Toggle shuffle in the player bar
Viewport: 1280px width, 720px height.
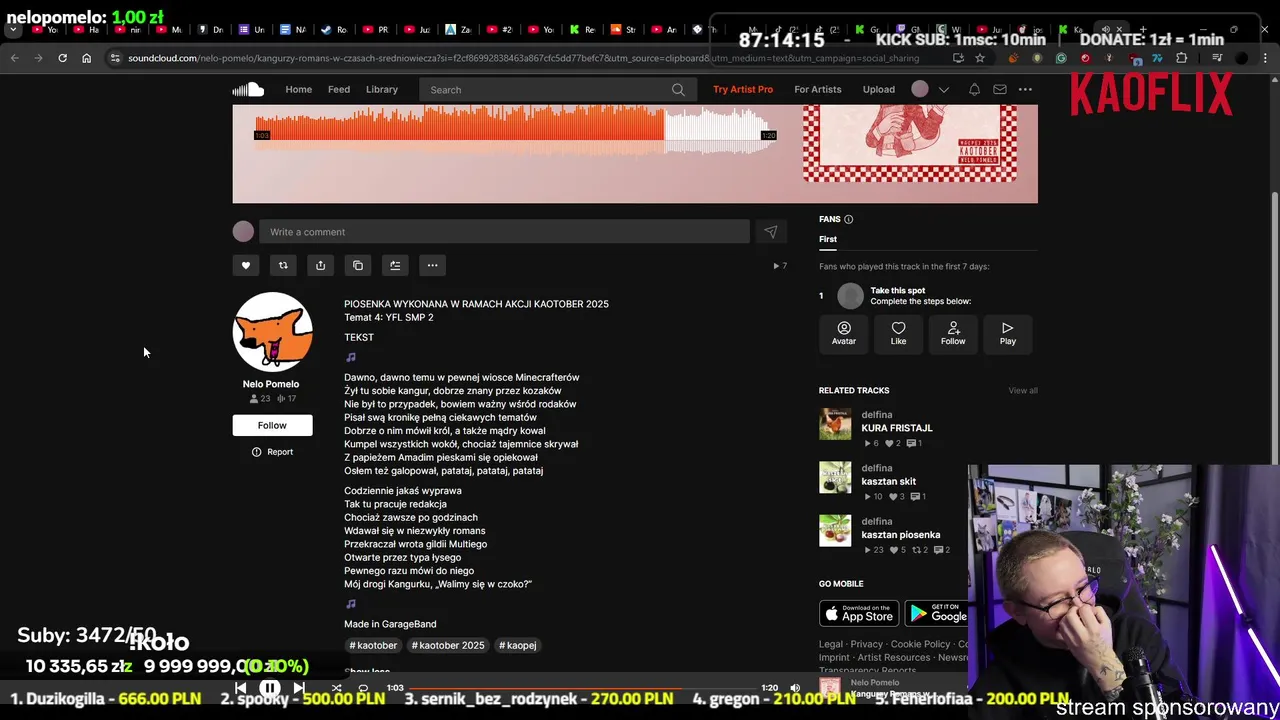(336, 688)
